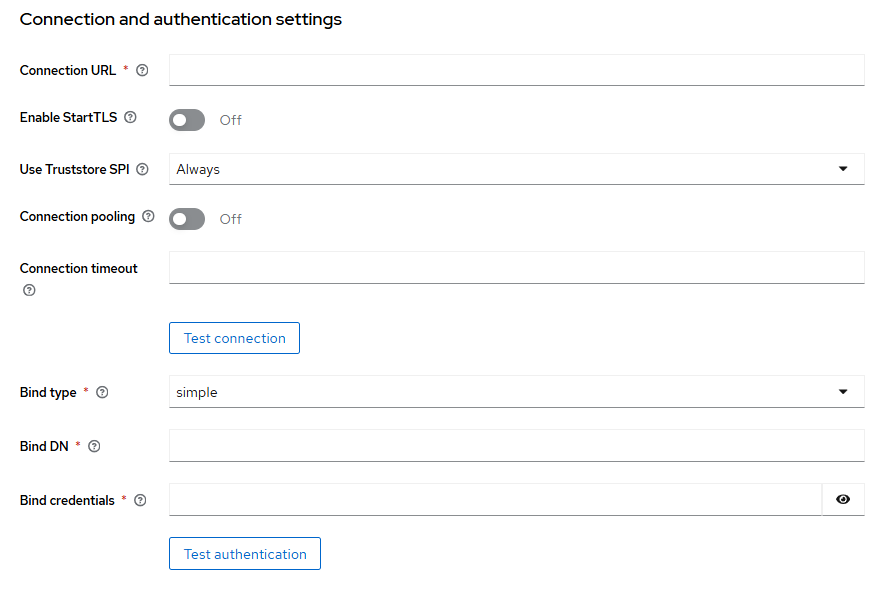
Task: Focus the Connection URL input field
Action: tap(516, 71)
